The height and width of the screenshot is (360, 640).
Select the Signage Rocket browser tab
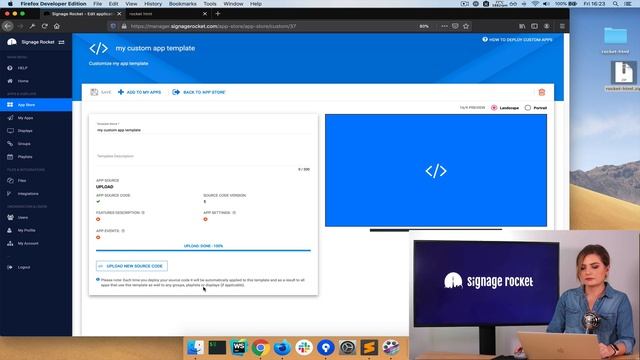point(82,14)
